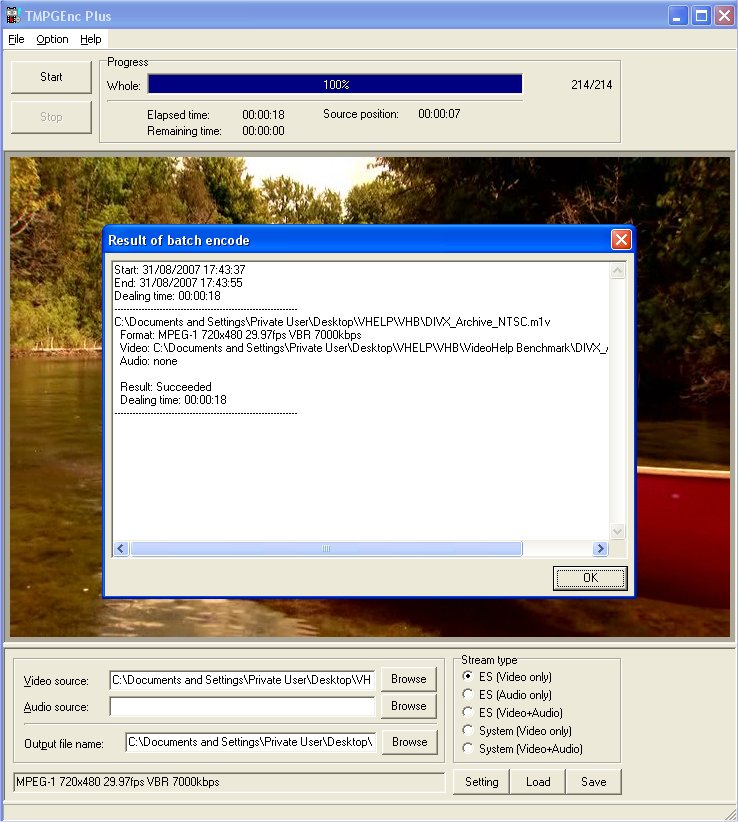
Task: Click the Source position value 00:00:07
Action: 439,114
